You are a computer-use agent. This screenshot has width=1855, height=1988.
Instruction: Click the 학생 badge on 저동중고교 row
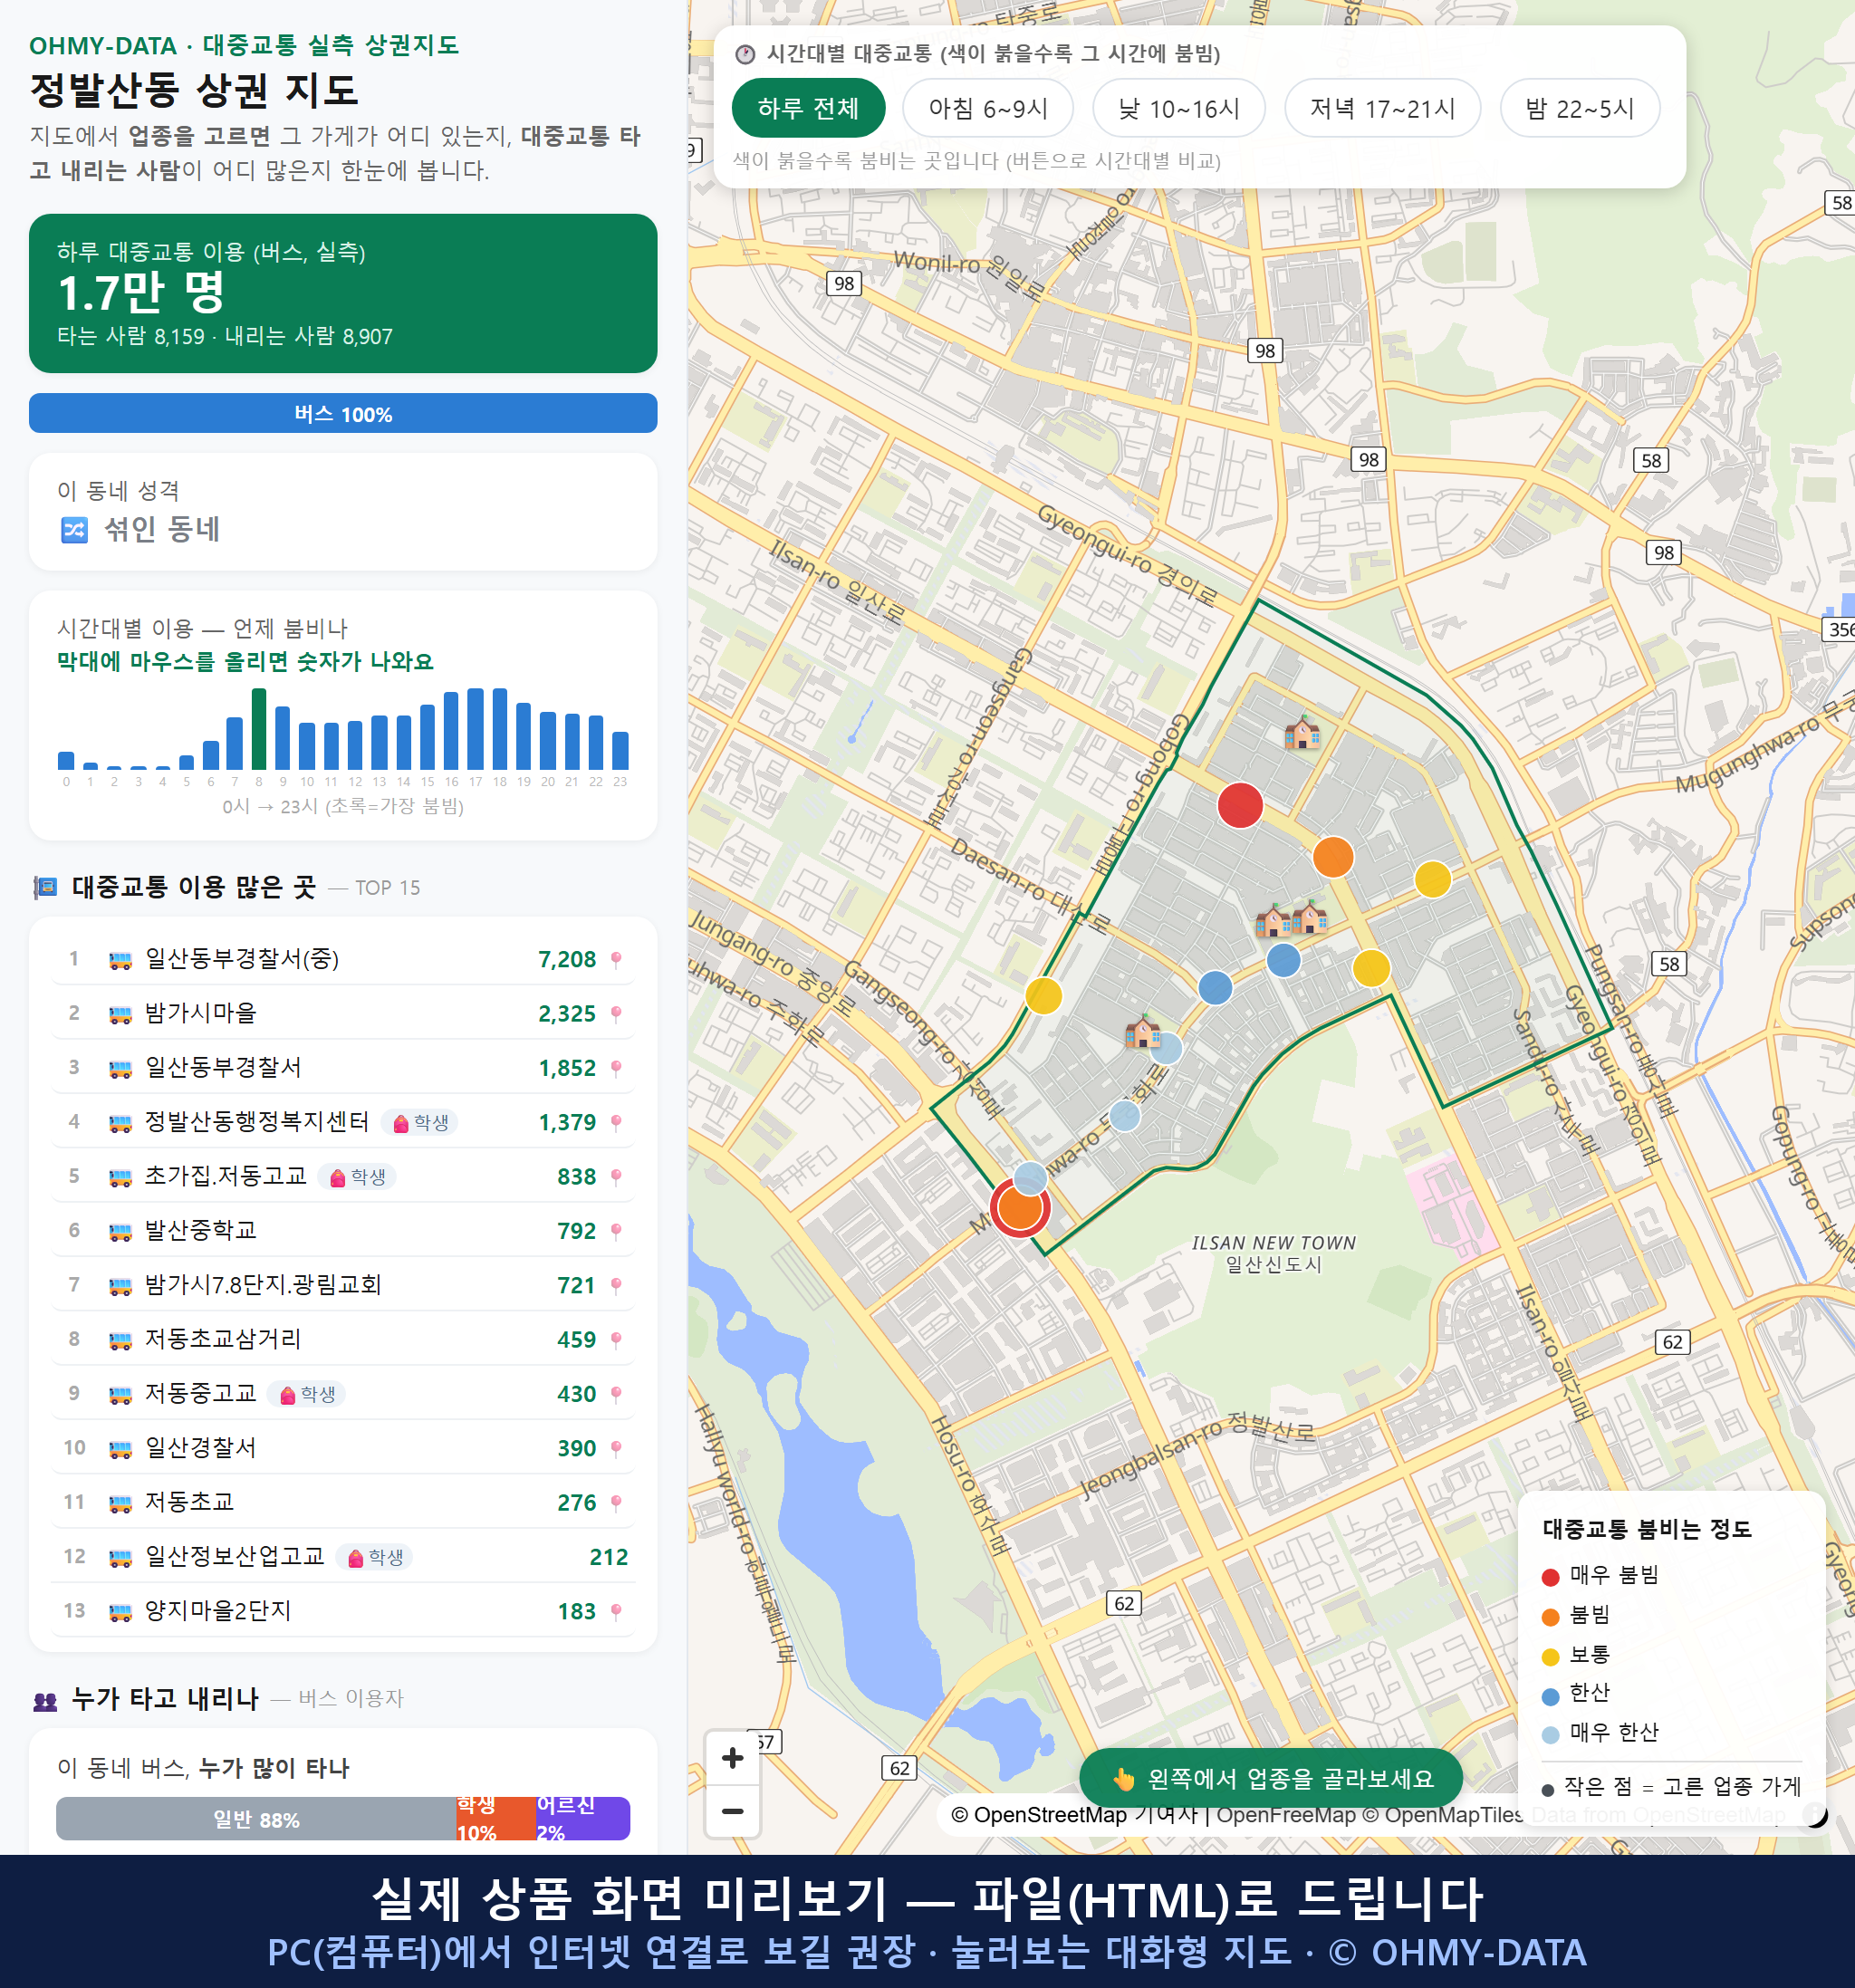tap(306, 1394)
